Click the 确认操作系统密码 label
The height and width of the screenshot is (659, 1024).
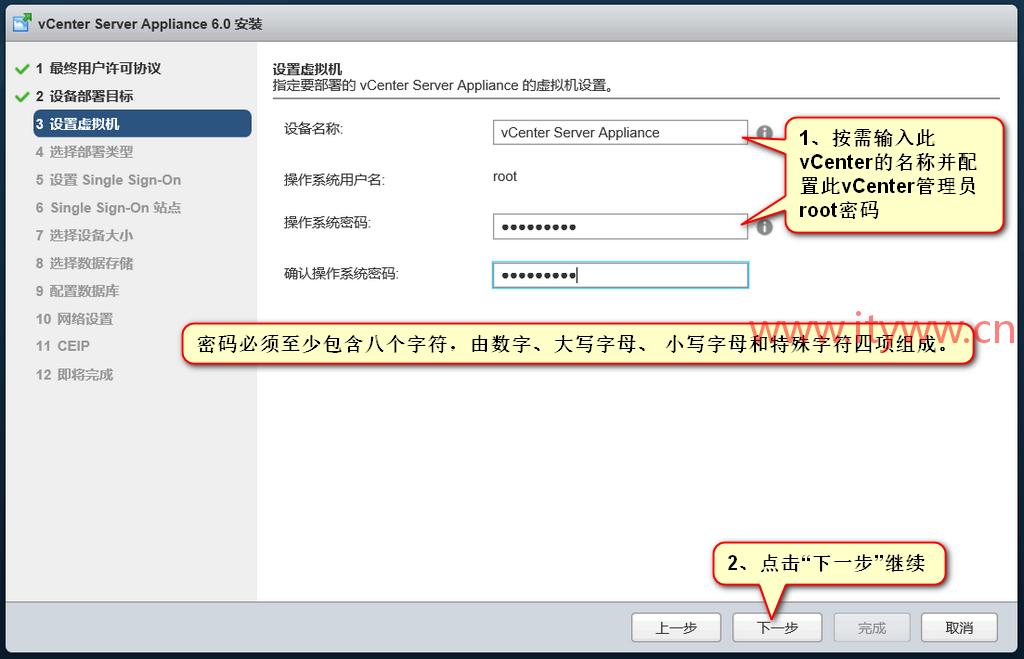click(x=342, y=274)
